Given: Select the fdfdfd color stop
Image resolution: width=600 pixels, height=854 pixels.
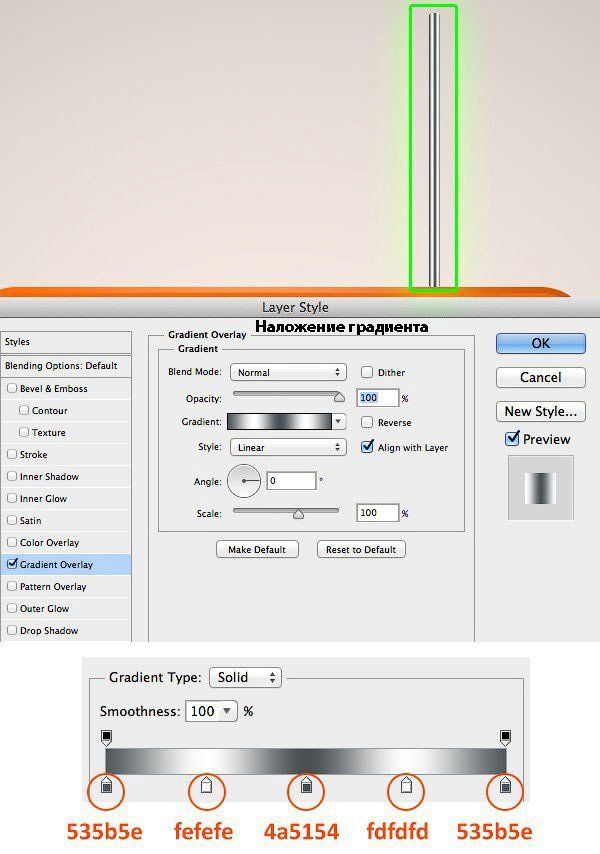Looking at the screenshot, I should 406,785.
